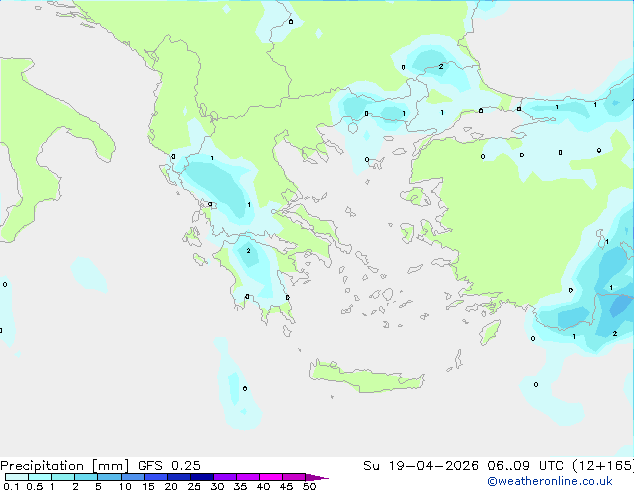The image size is (634, 490).
Task: Click the "(12+165)" forecast offset text
Action: point(602,466)
